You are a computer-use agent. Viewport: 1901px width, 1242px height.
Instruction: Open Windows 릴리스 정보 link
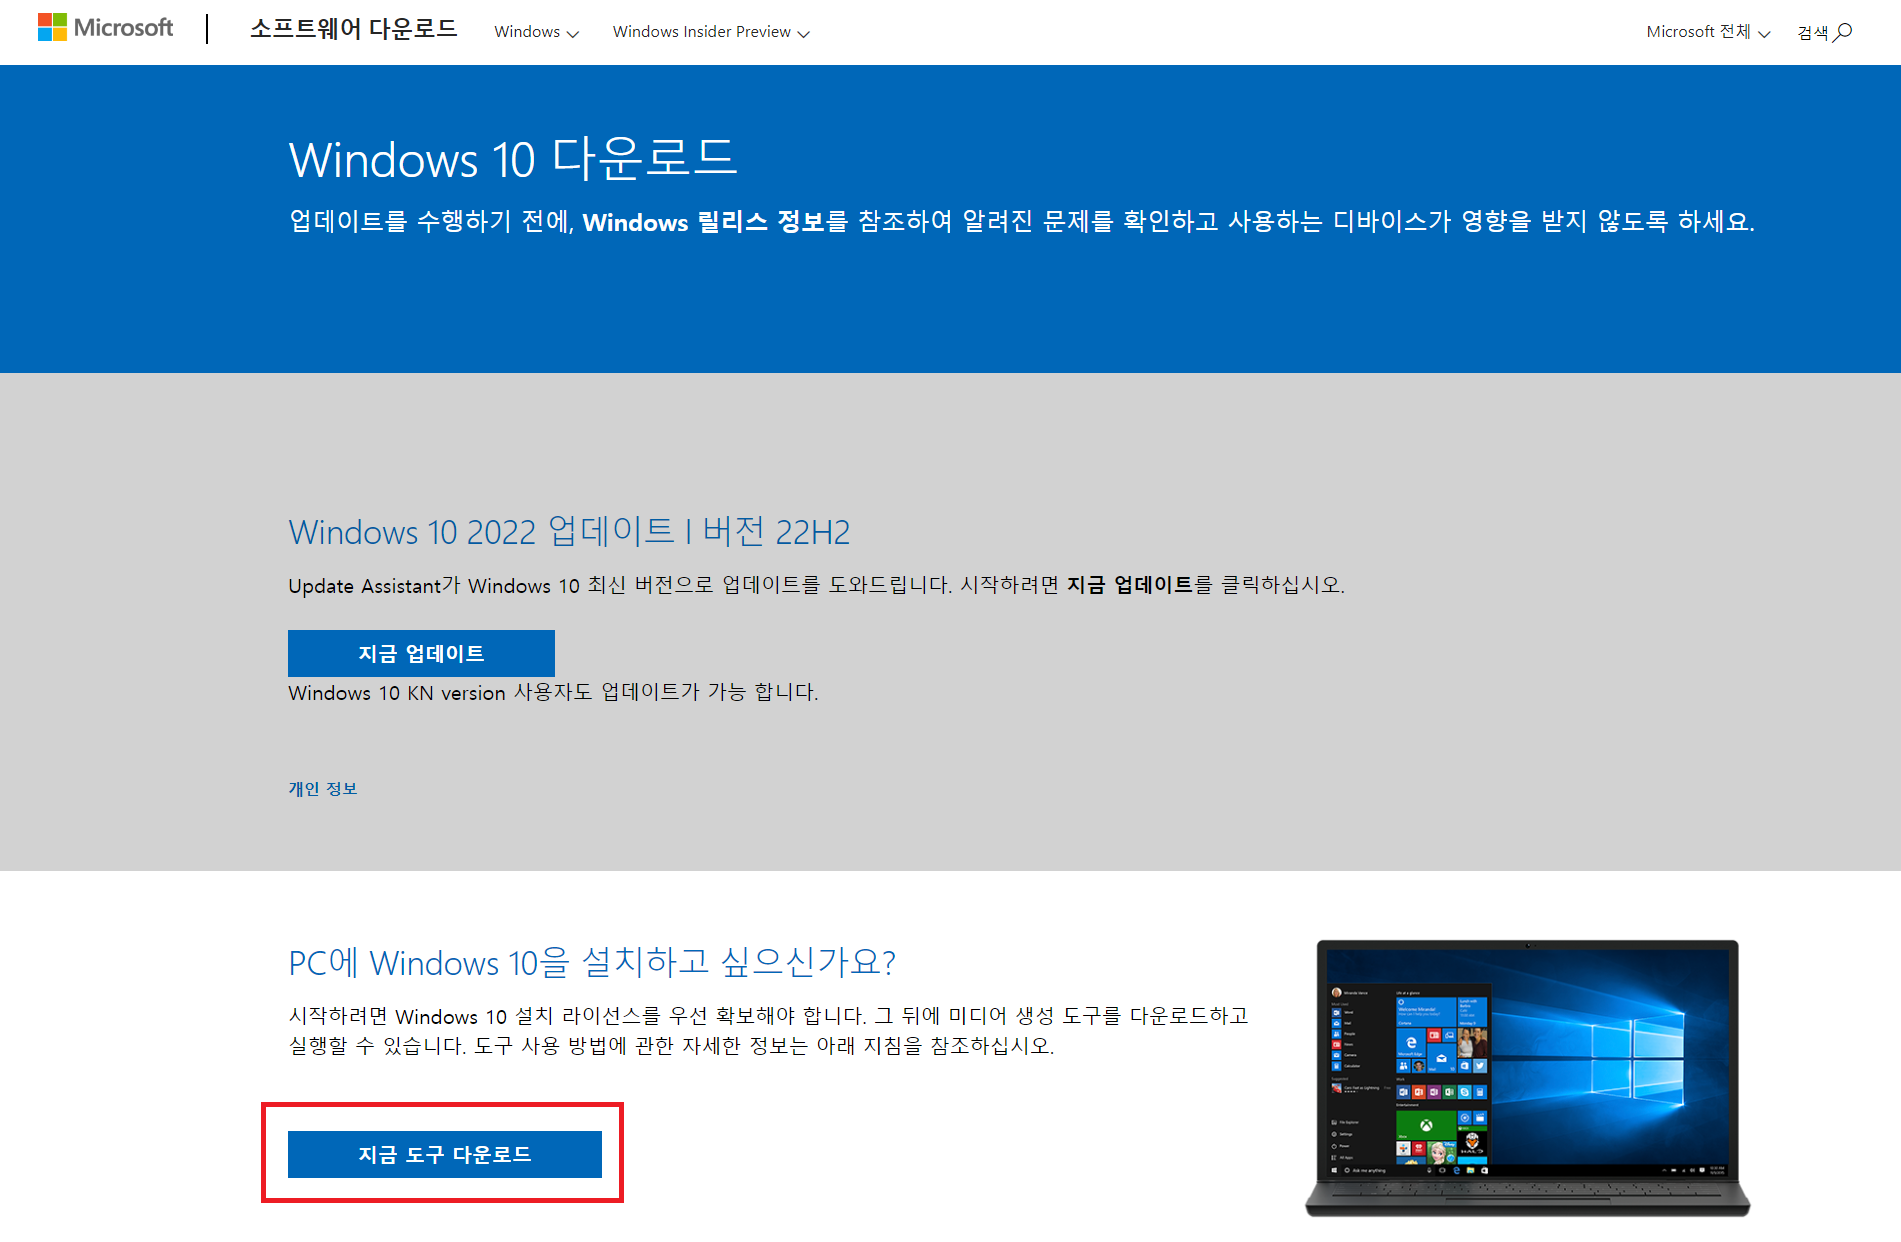[x=704, y=222]
